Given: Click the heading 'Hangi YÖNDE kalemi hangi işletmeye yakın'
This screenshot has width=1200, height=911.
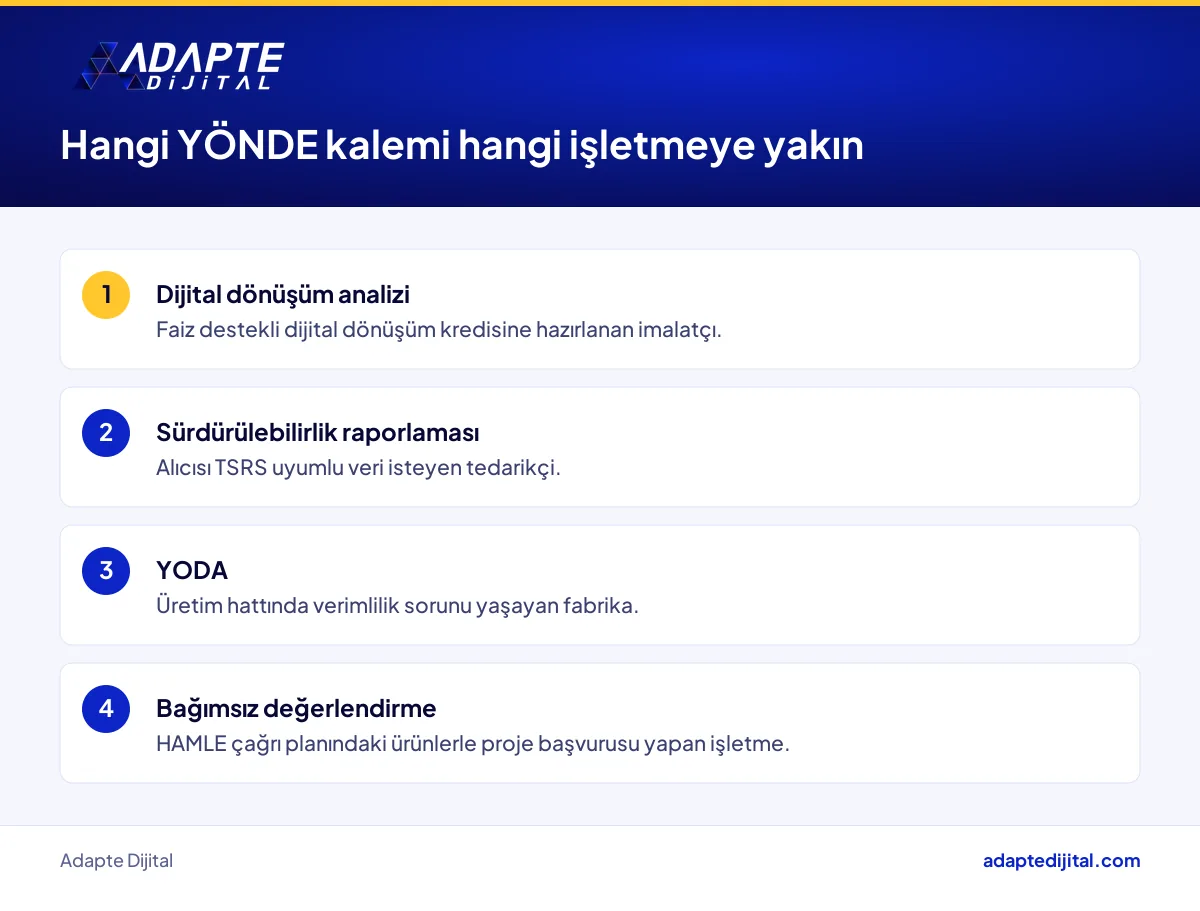Looking at the screenshot, I should (x=462, y=146).
